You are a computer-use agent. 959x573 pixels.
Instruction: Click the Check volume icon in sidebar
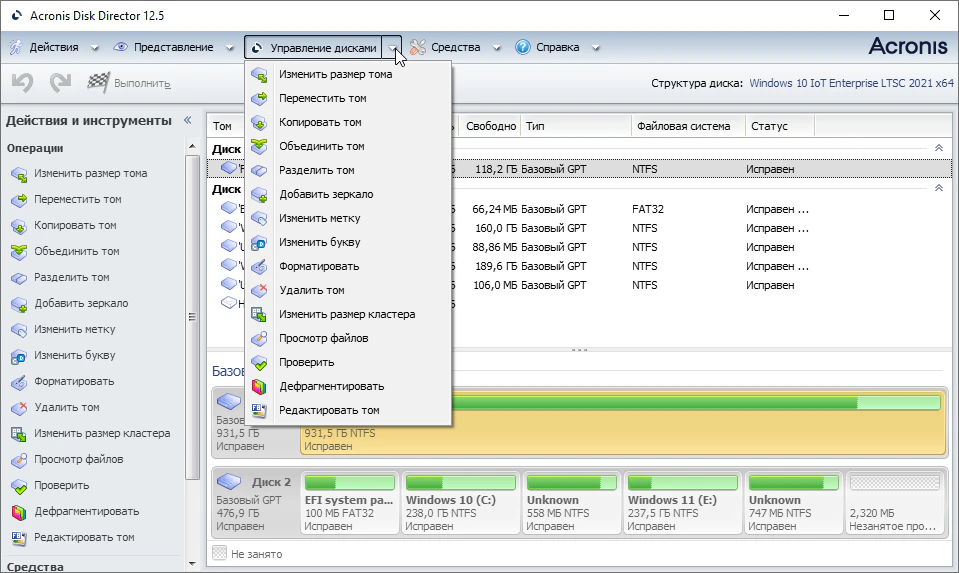tap(18, 486)
